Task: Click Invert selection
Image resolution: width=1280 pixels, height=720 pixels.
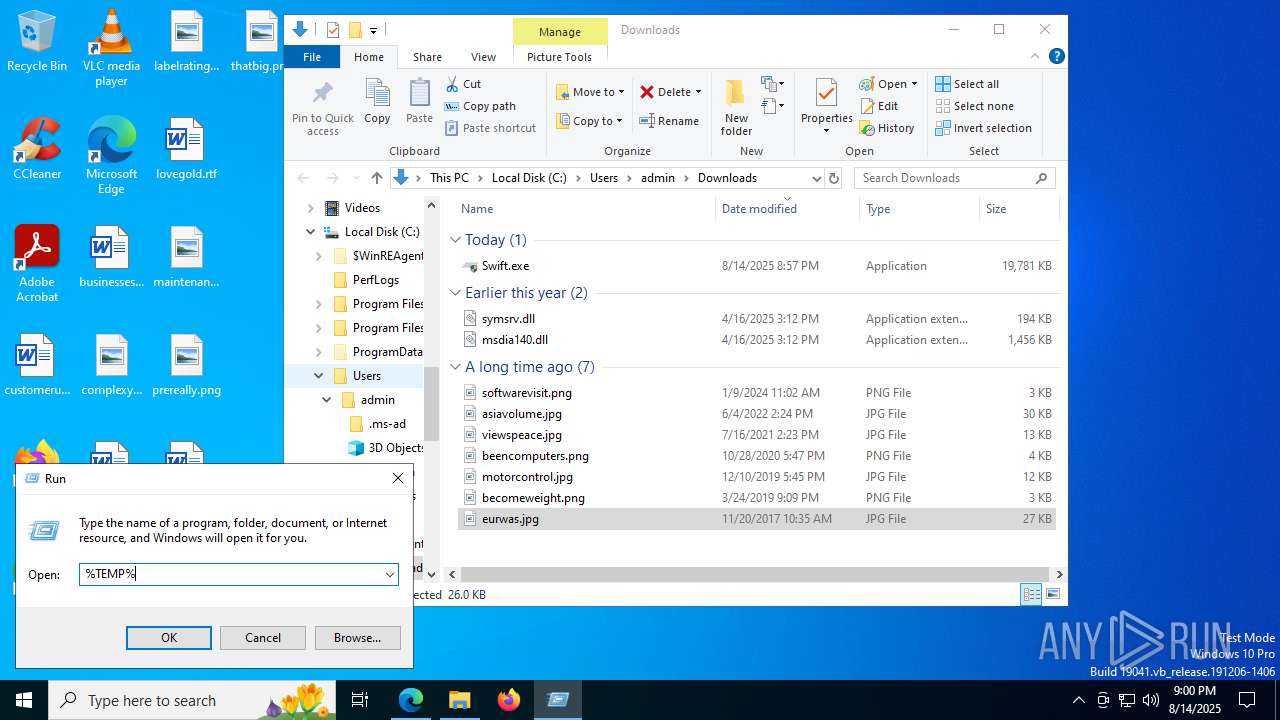Action: click(x=983, y=128)
